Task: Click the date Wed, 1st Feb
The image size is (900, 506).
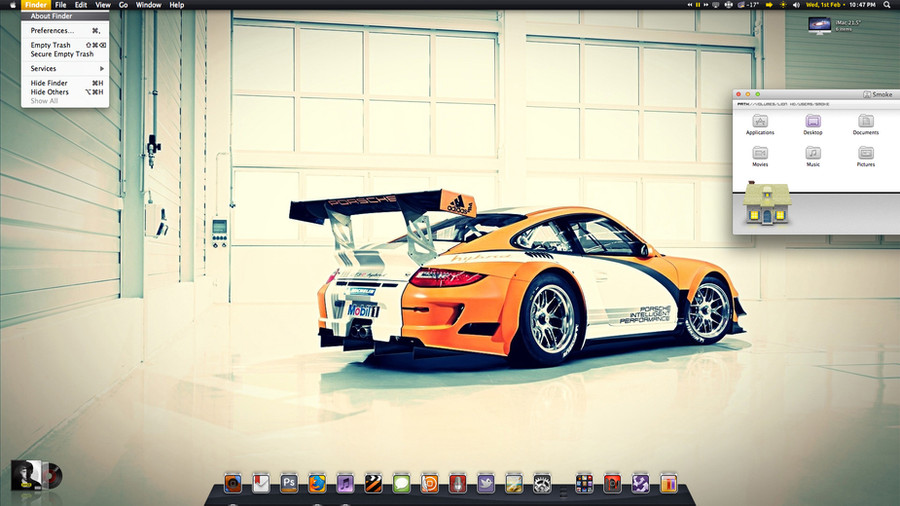Action: (x=824, y=5)
